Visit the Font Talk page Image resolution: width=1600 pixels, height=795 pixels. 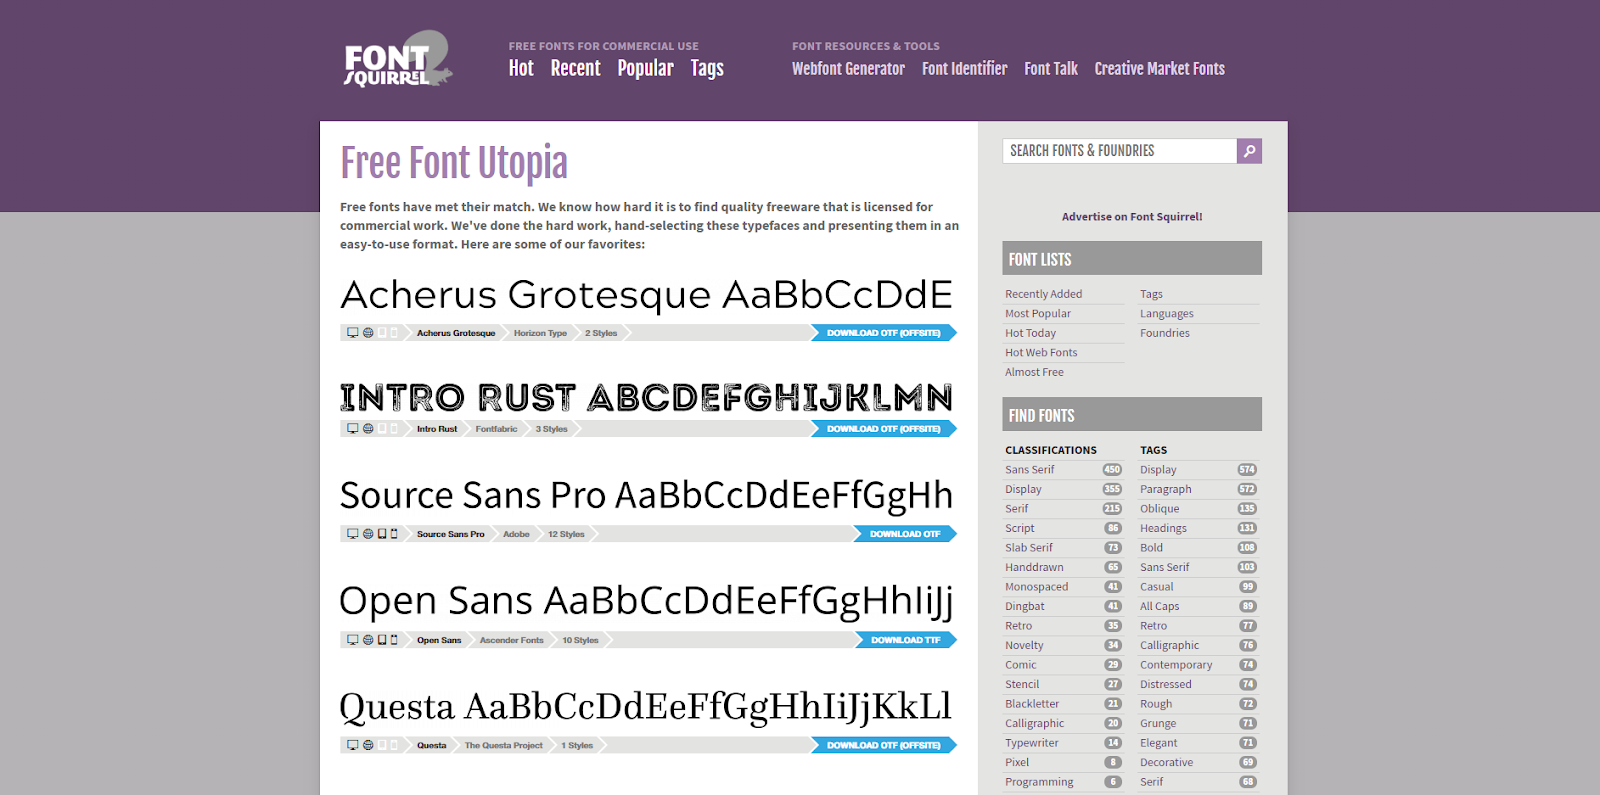pyautogui.click(x=1051, y=69)
